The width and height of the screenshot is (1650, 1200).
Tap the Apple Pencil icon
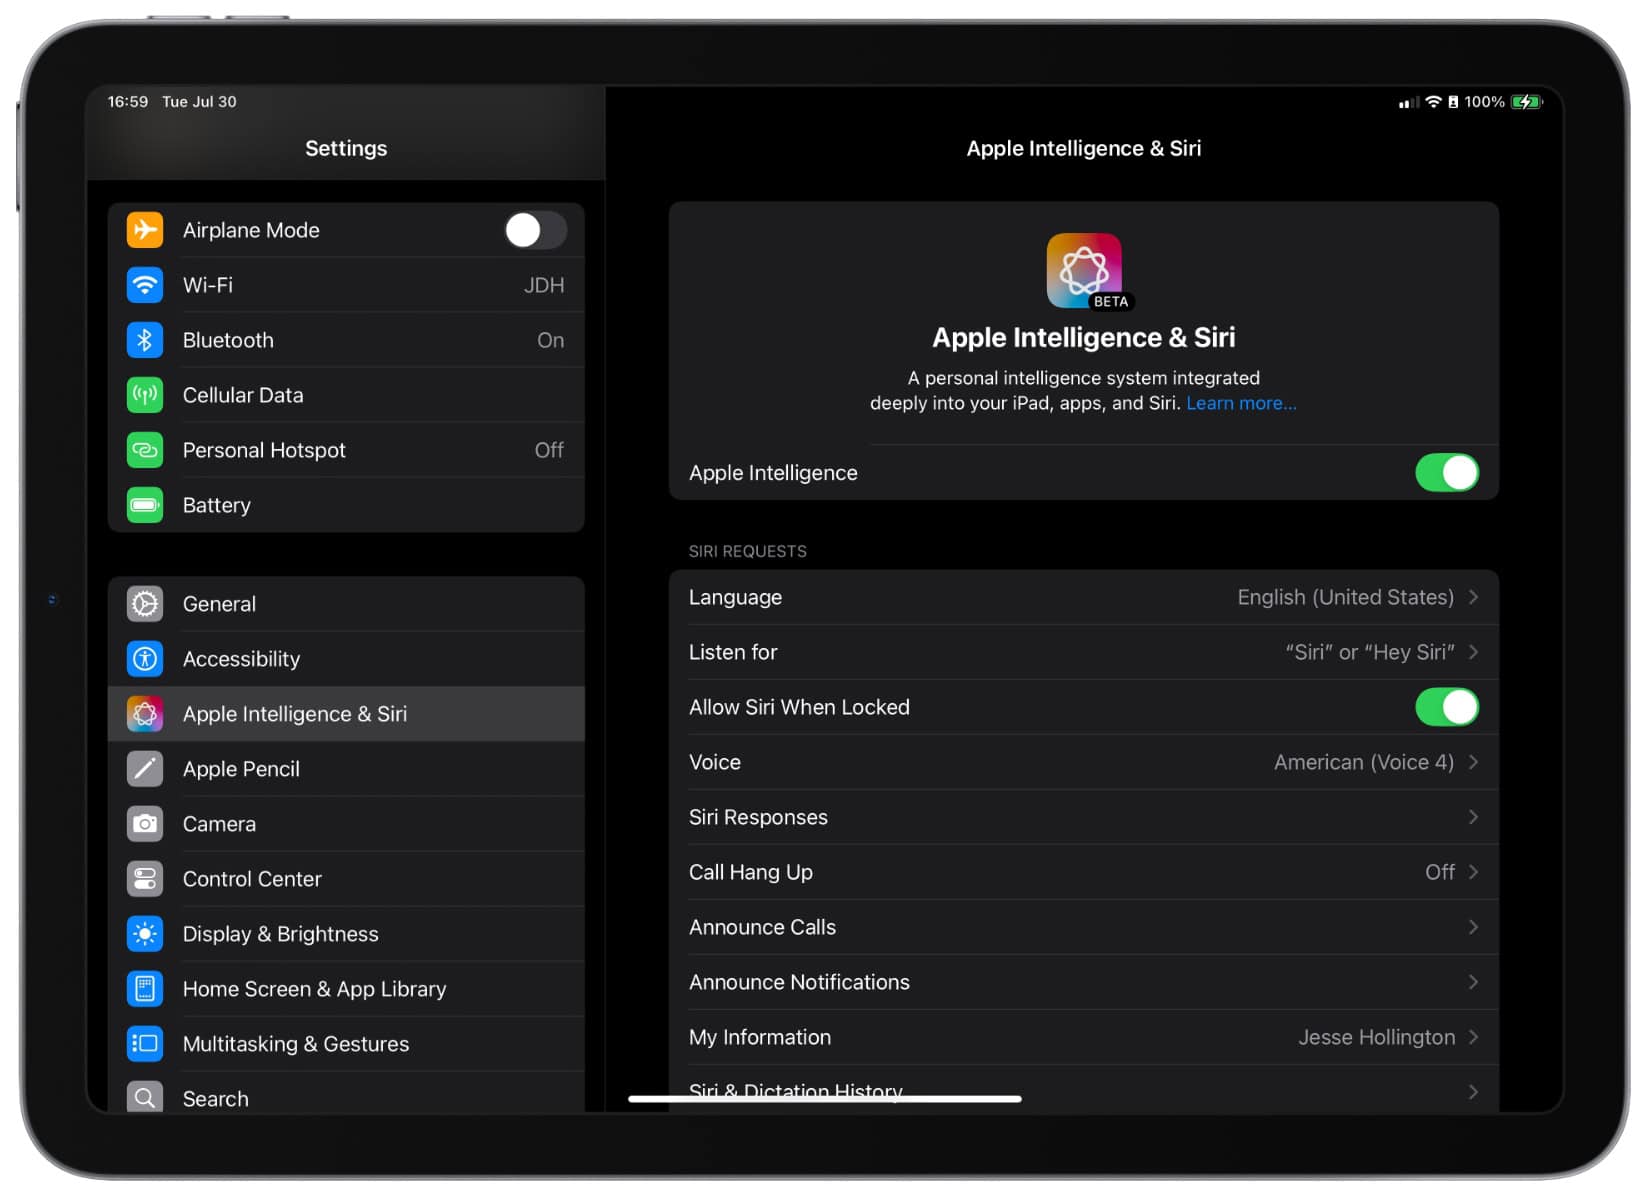coord(145,769)
